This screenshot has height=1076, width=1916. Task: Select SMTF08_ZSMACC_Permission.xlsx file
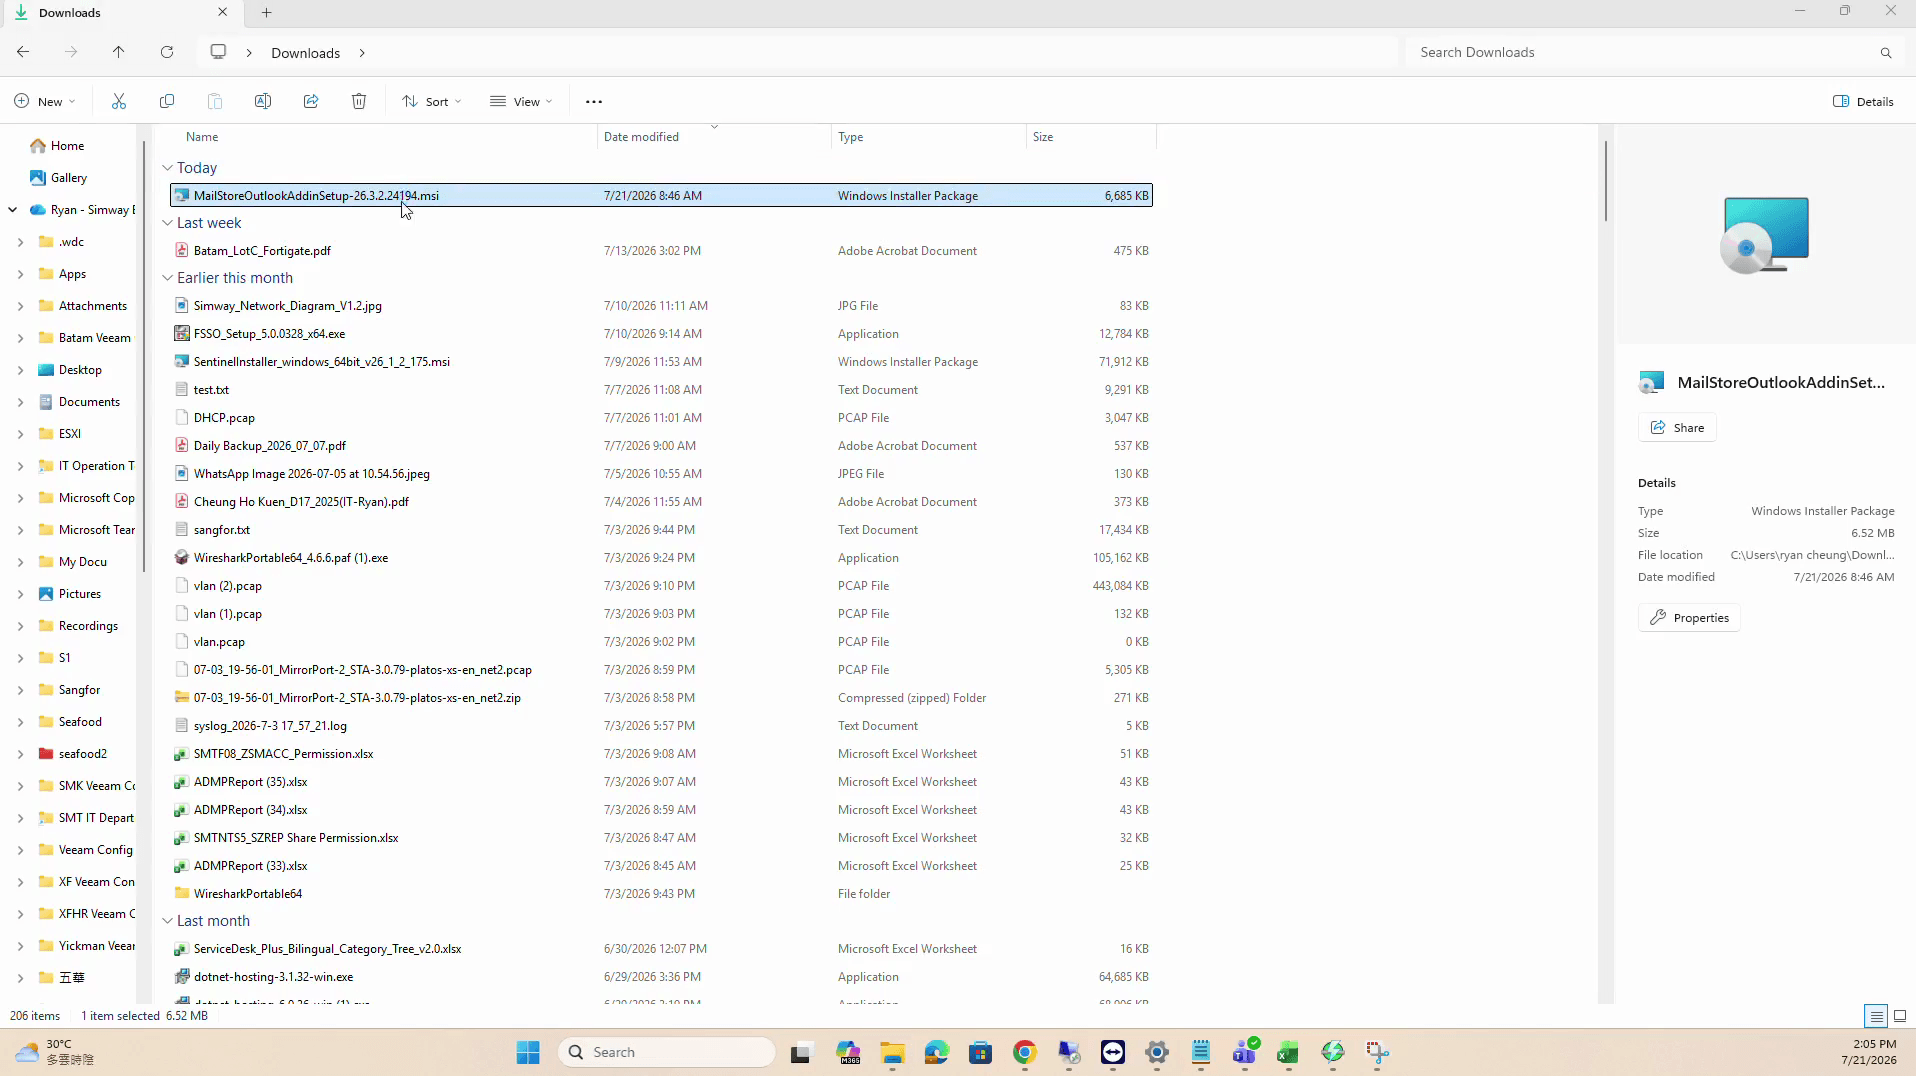[x=661, y=754]
